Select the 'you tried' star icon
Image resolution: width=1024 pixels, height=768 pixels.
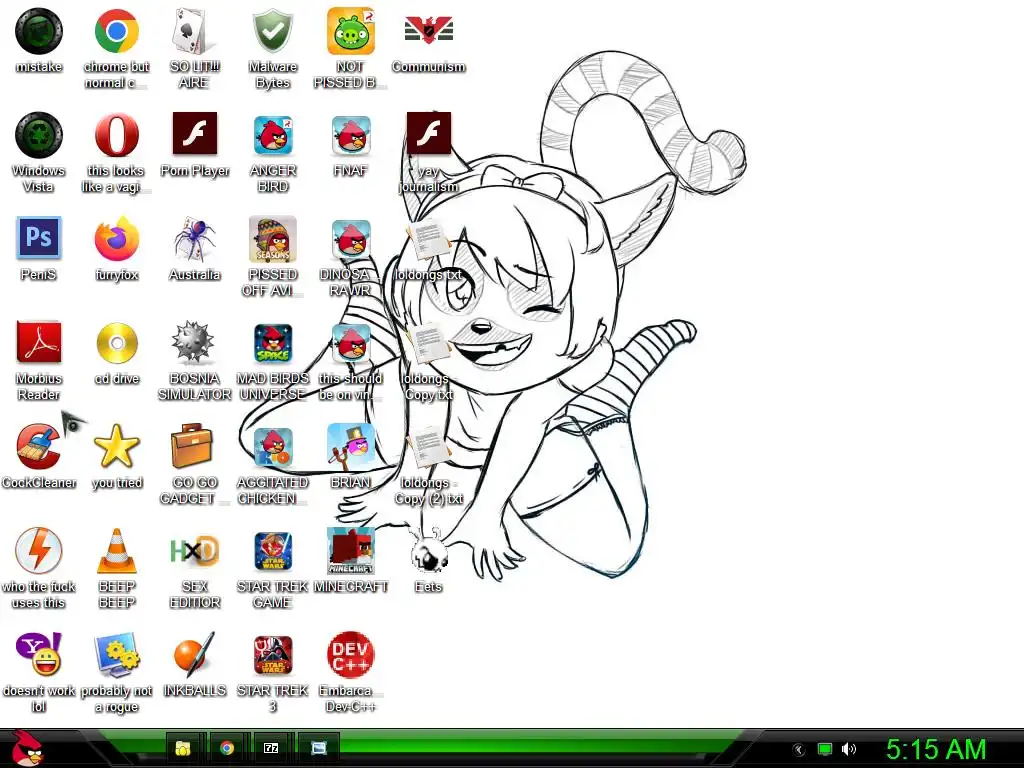coord(116,446)
